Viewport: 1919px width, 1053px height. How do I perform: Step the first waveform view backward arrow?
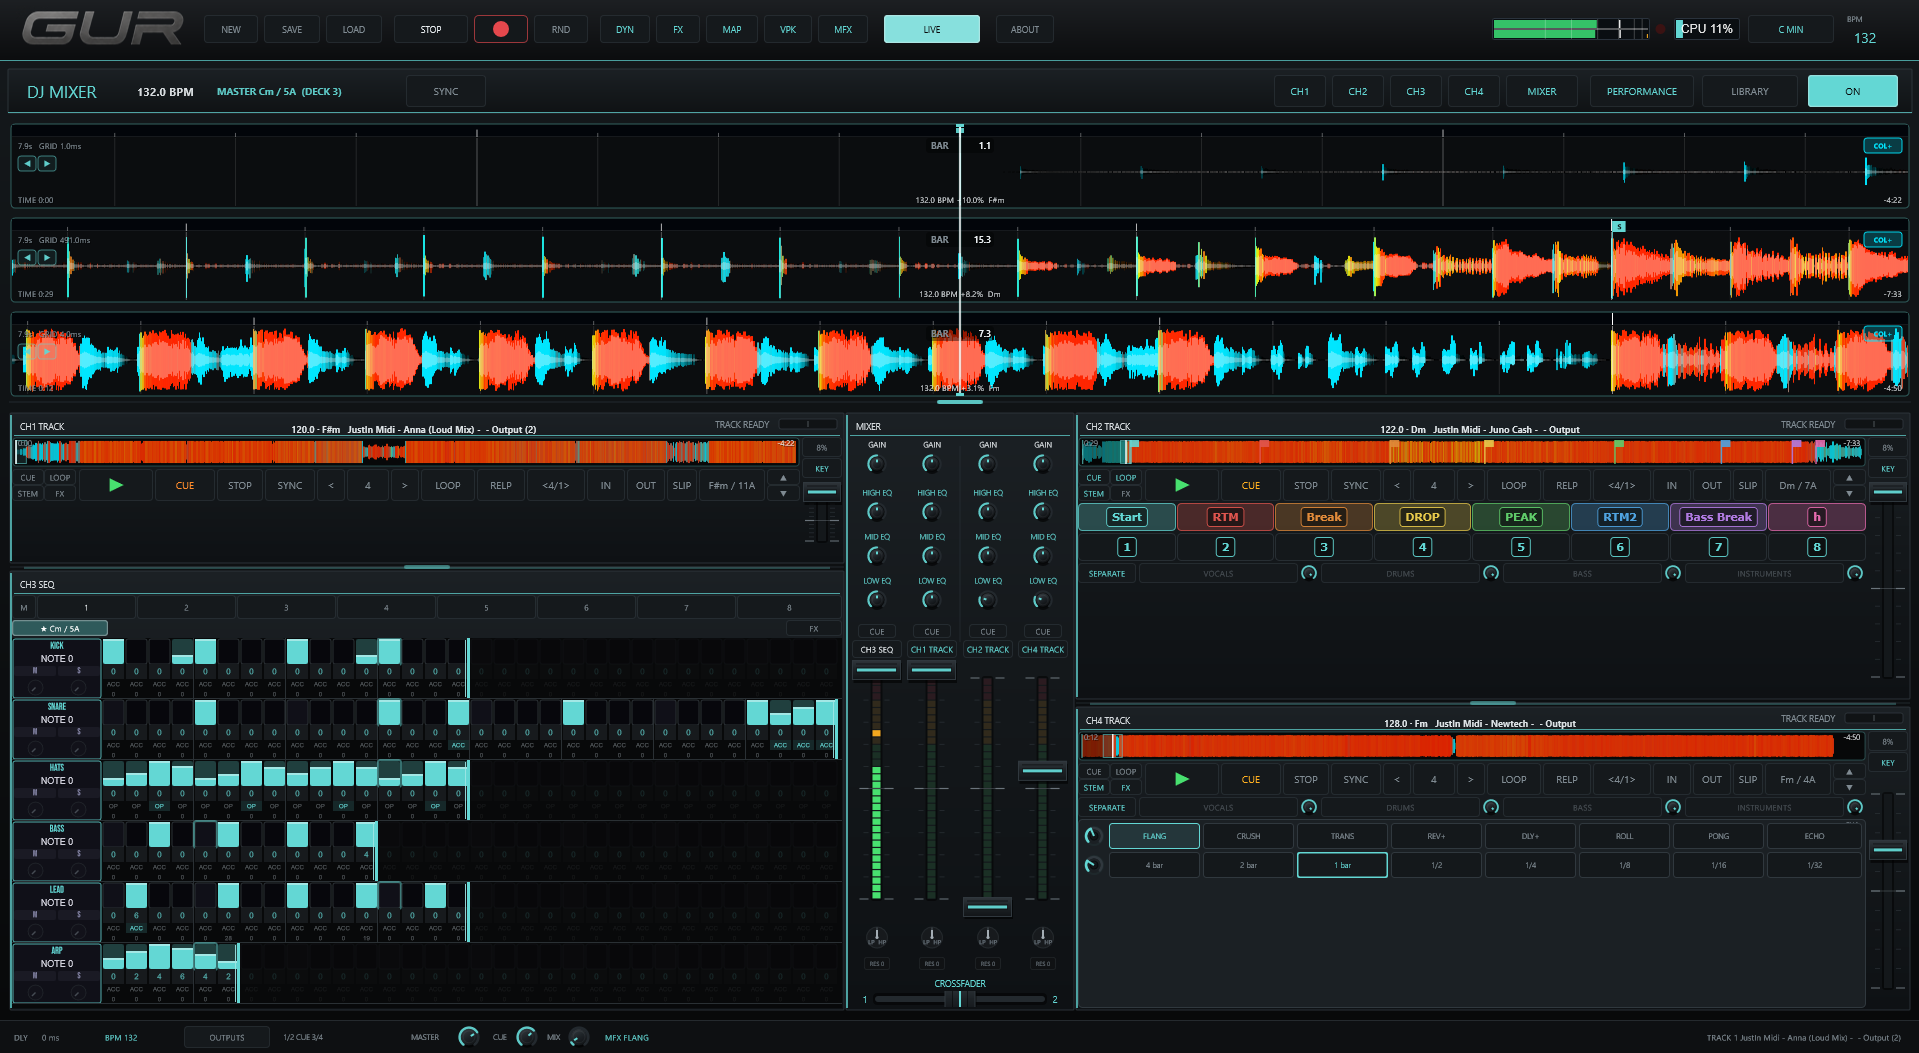point(27,163)
